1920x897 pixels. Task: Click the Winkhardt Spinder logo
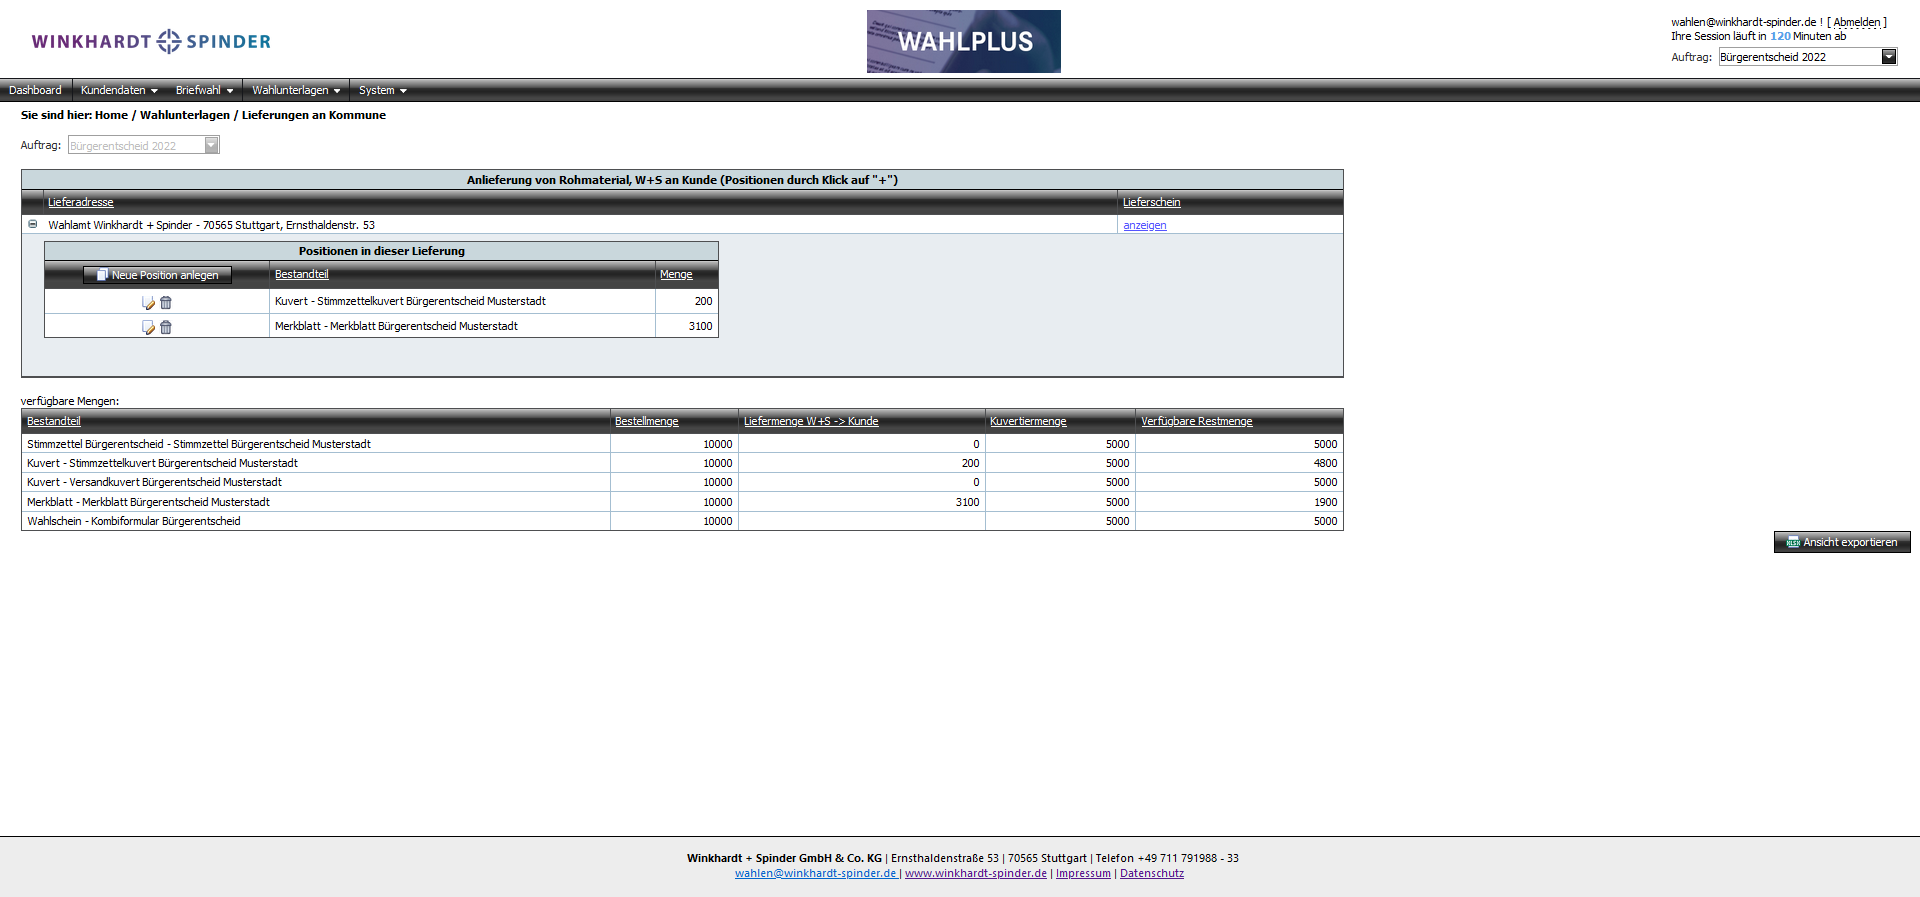[151, 41]
